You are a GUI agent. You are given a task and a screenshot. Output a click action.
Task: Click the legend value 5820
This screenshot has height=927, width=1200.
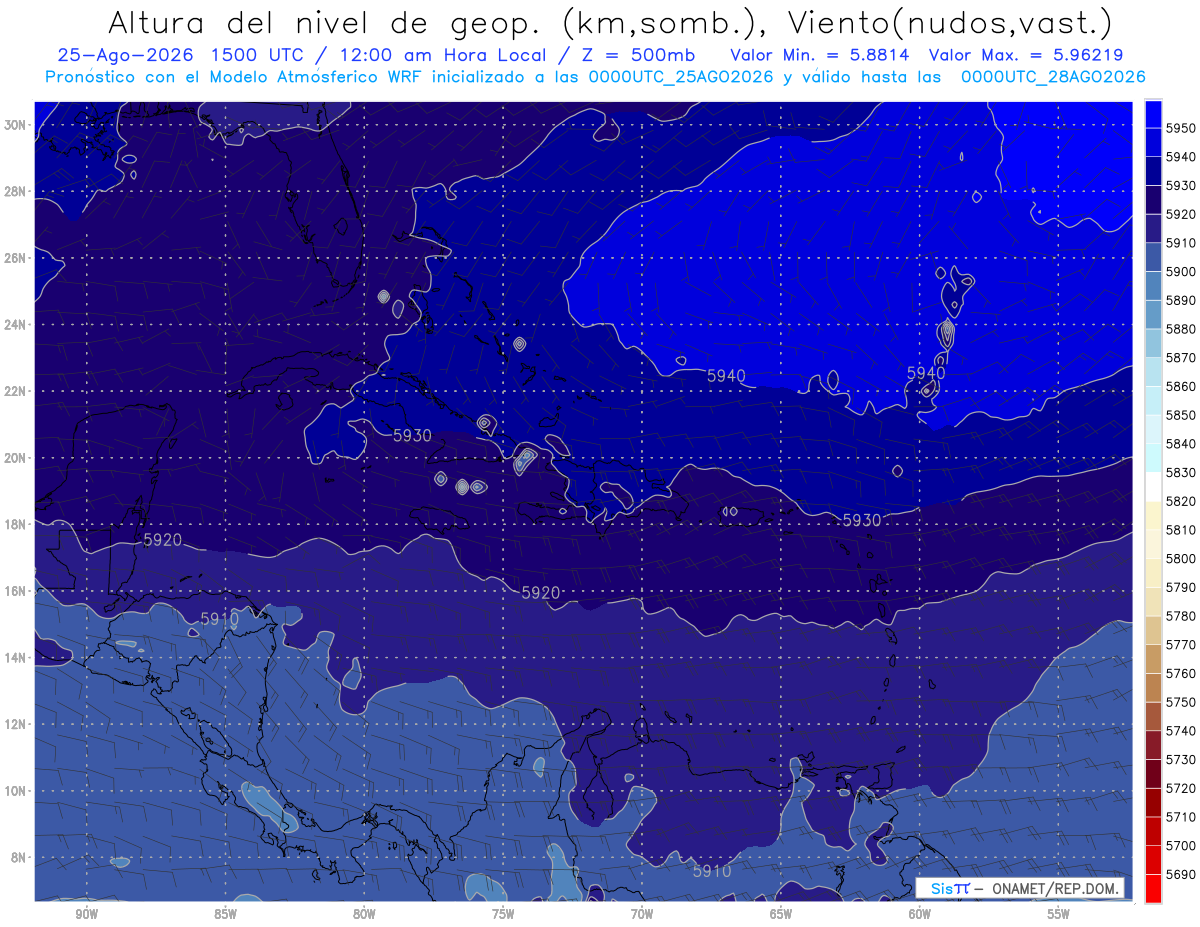click(1180, 501)
